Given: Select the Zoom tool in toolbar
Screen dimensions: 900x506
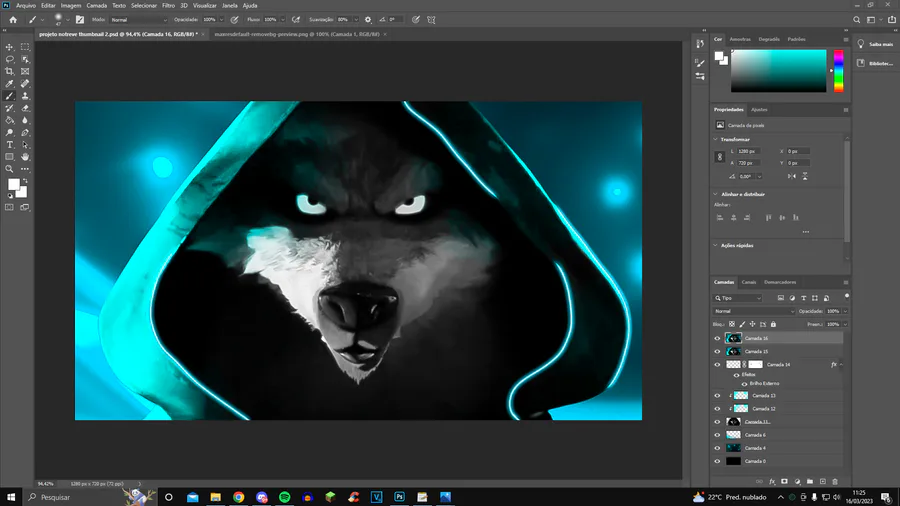Looking at the screenshot, I should coord(10,169).
